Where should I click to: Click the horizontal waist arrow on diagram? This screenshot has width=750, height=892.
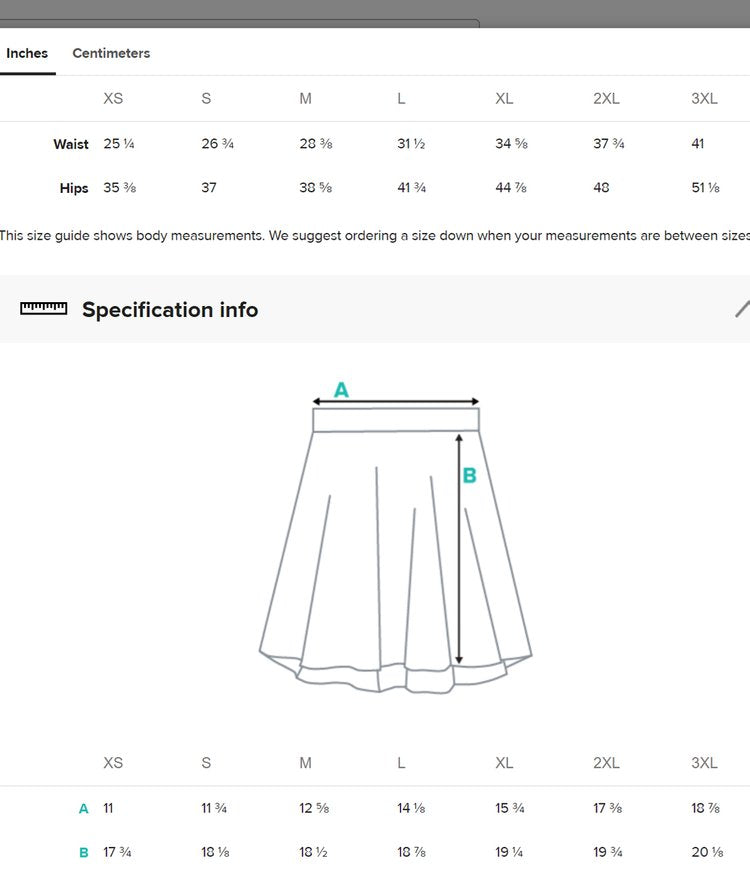tap(396, 402)
